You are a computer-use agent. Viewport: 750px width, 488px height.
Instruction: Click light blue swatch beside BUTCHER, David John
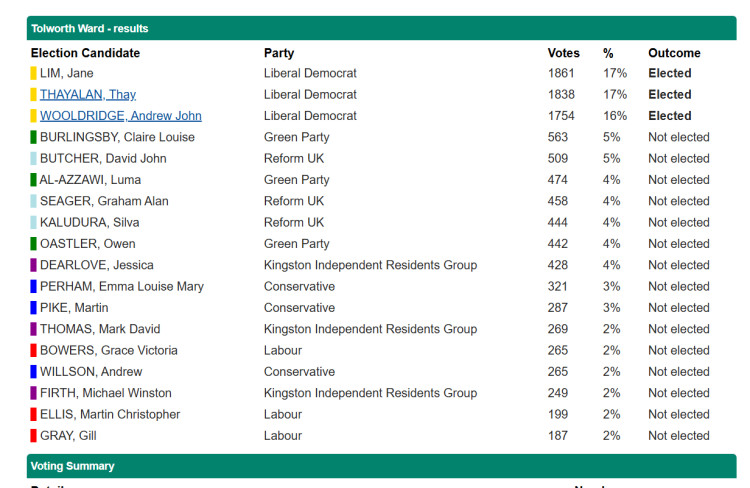point(33,158)
